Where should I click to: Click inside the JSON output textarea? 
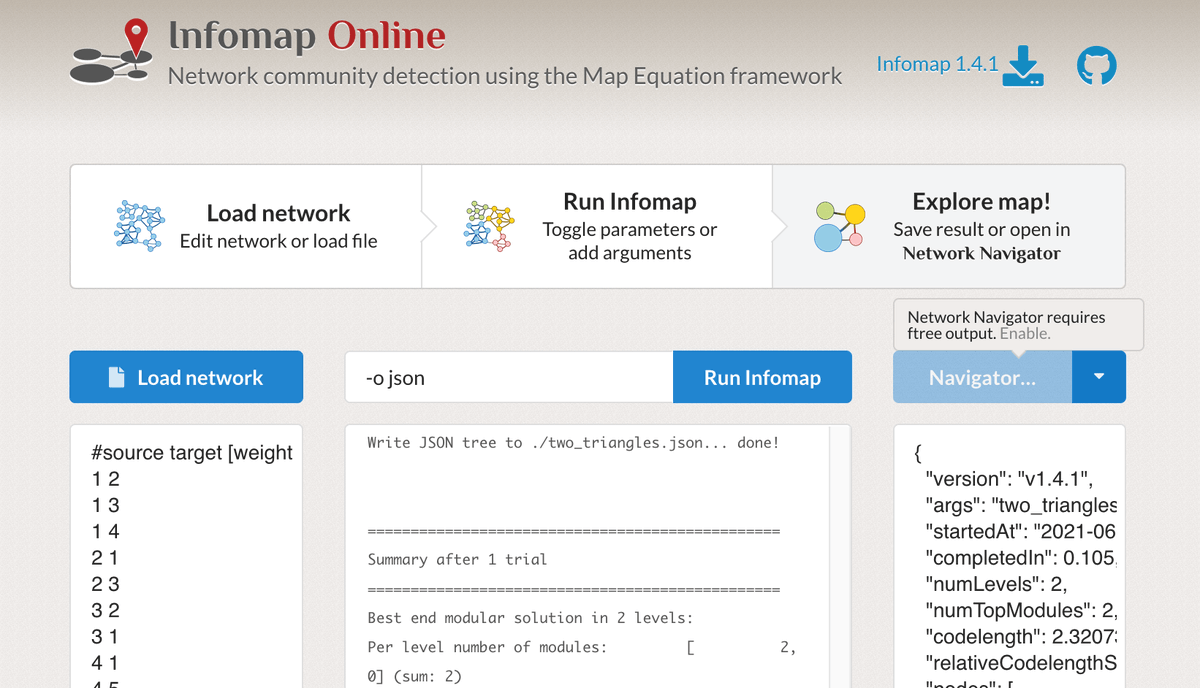[x=1009, y=556]
